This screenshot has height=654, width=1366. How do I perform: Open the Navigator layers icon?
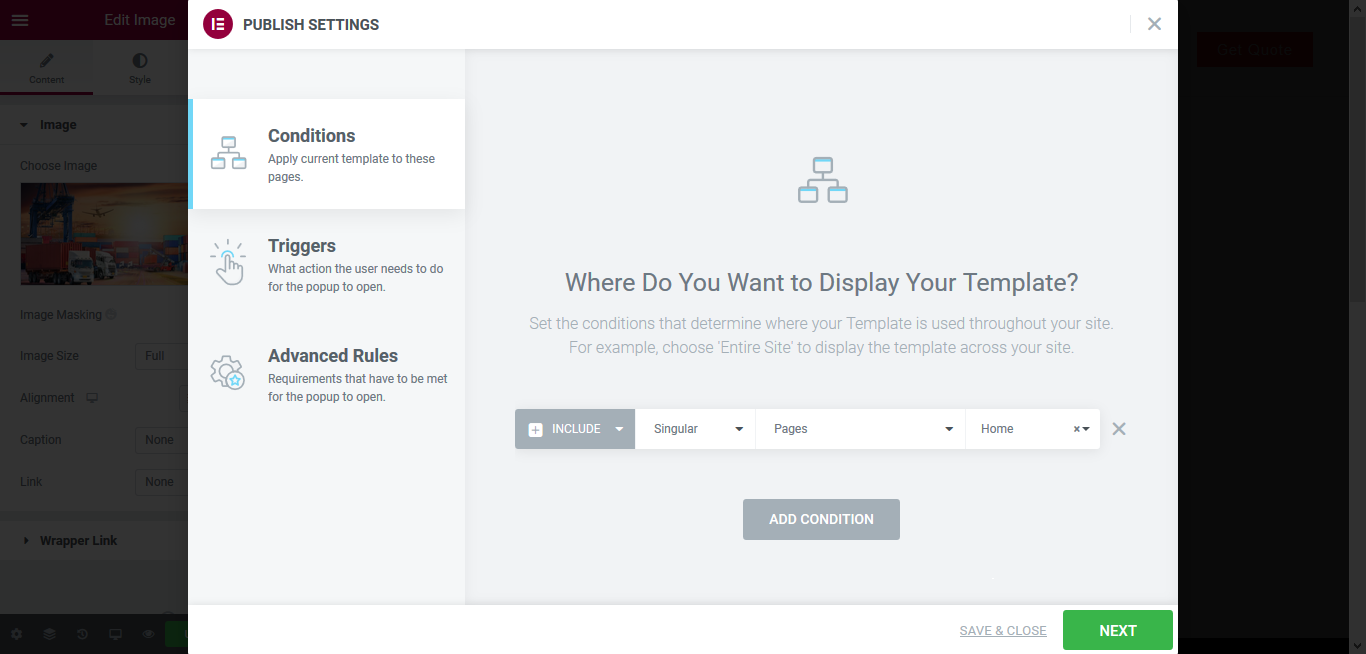point(49,634)
